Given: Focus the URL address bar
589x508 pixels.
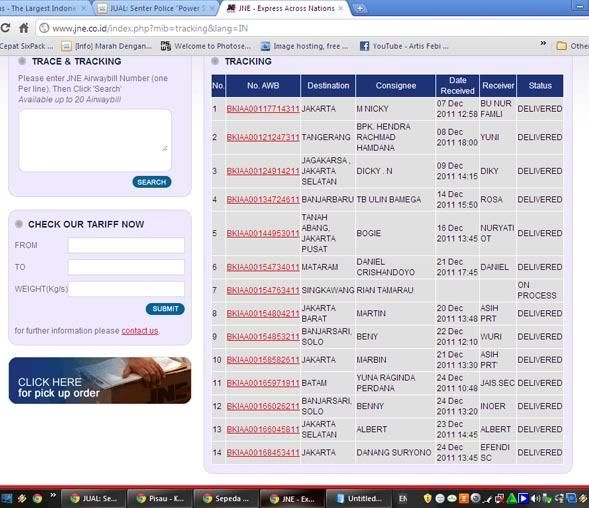Looking at the screenshot, I should pyautogui.click(x=312, y=28).
